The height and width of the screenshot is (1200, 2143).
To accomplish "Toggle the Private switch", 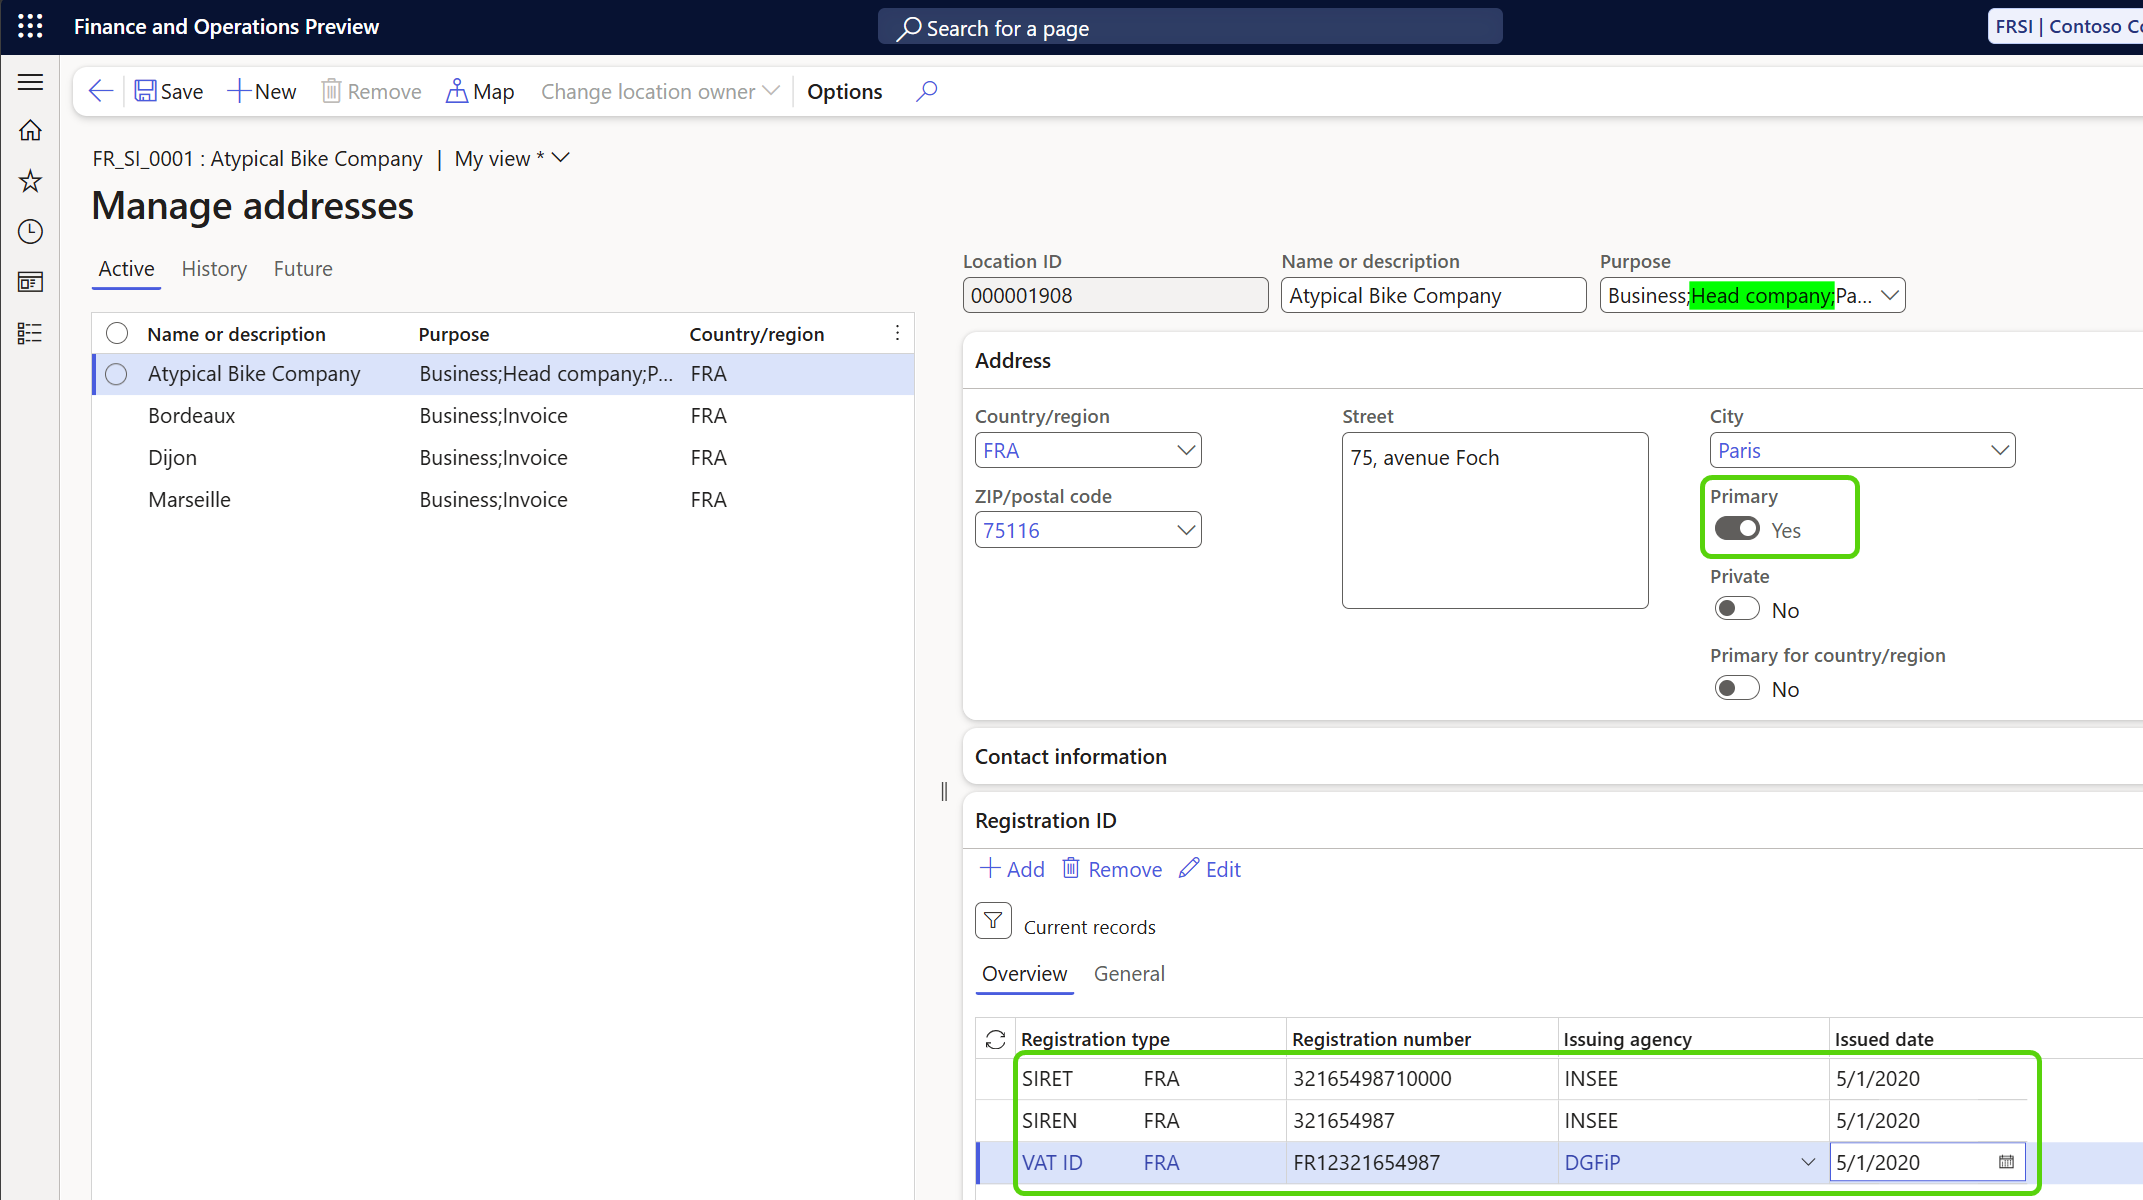I will pos(1737,608).
